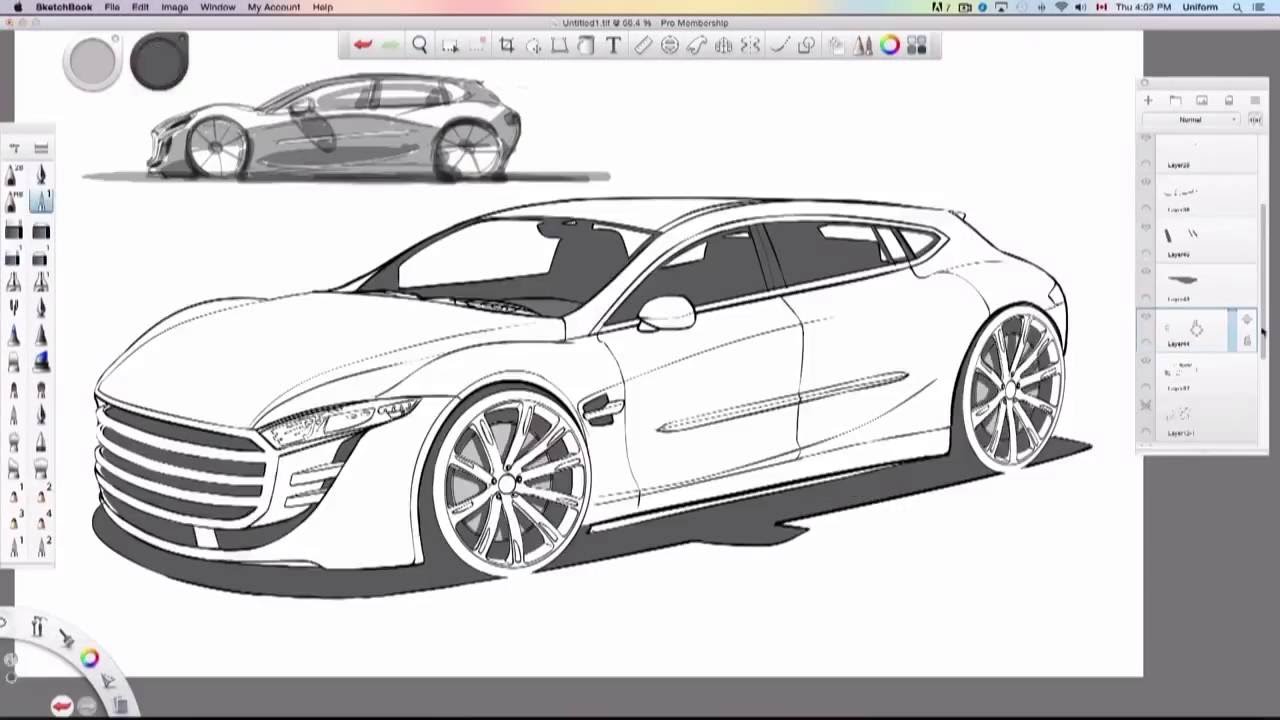Open the Image menu
This screenshot has height=720, width=1280.
tap(174, 7)
